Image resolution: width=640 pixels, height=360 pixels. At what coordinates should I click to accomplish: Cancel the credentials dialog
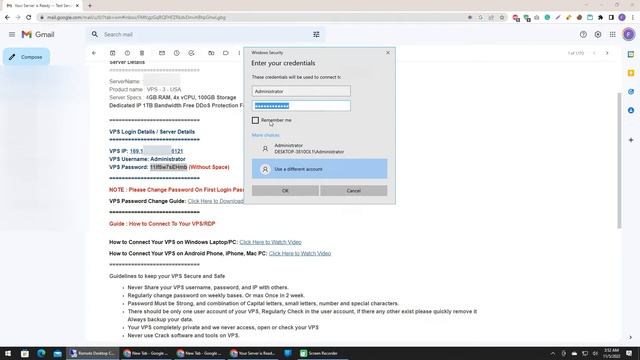tap(353, 191)
